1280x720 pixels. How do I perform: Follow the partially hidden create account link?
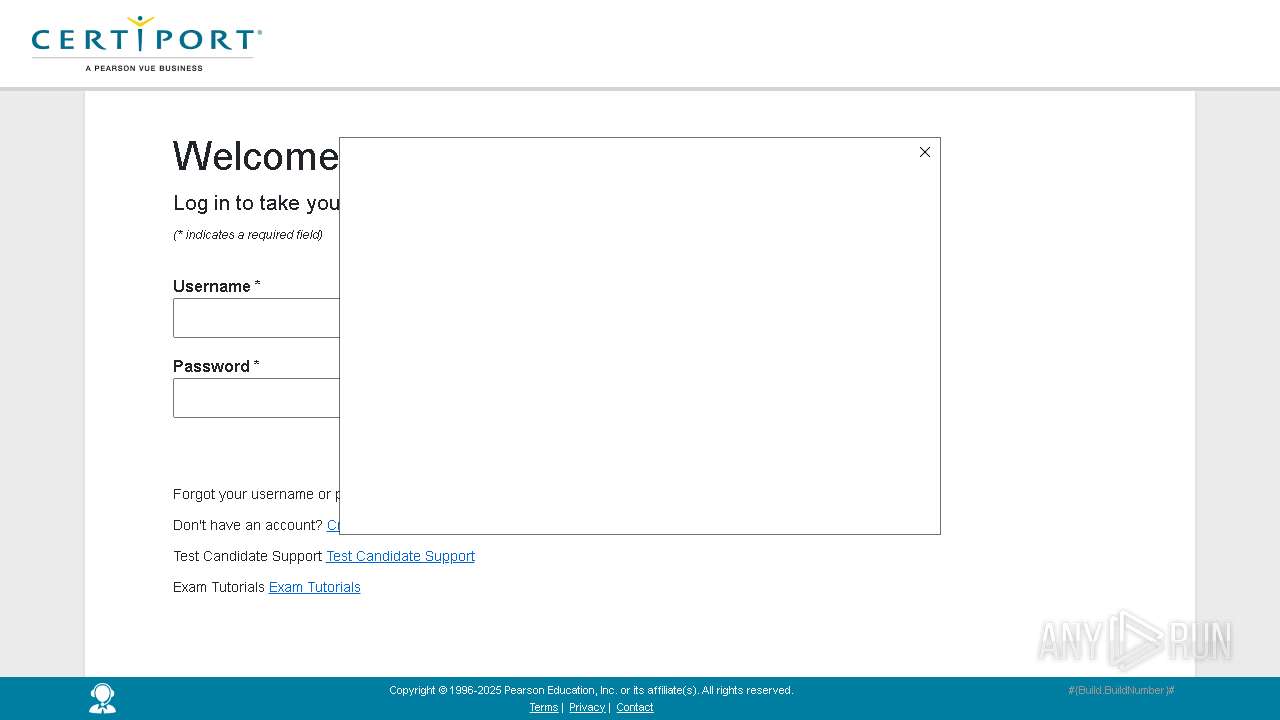(333, 525)
